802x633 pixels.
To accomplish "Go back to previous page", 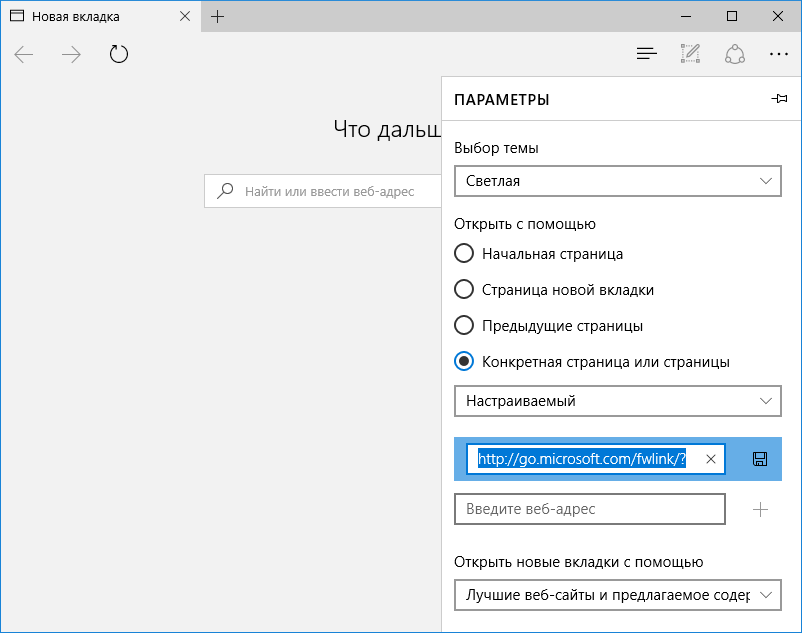I will (24, 54).
